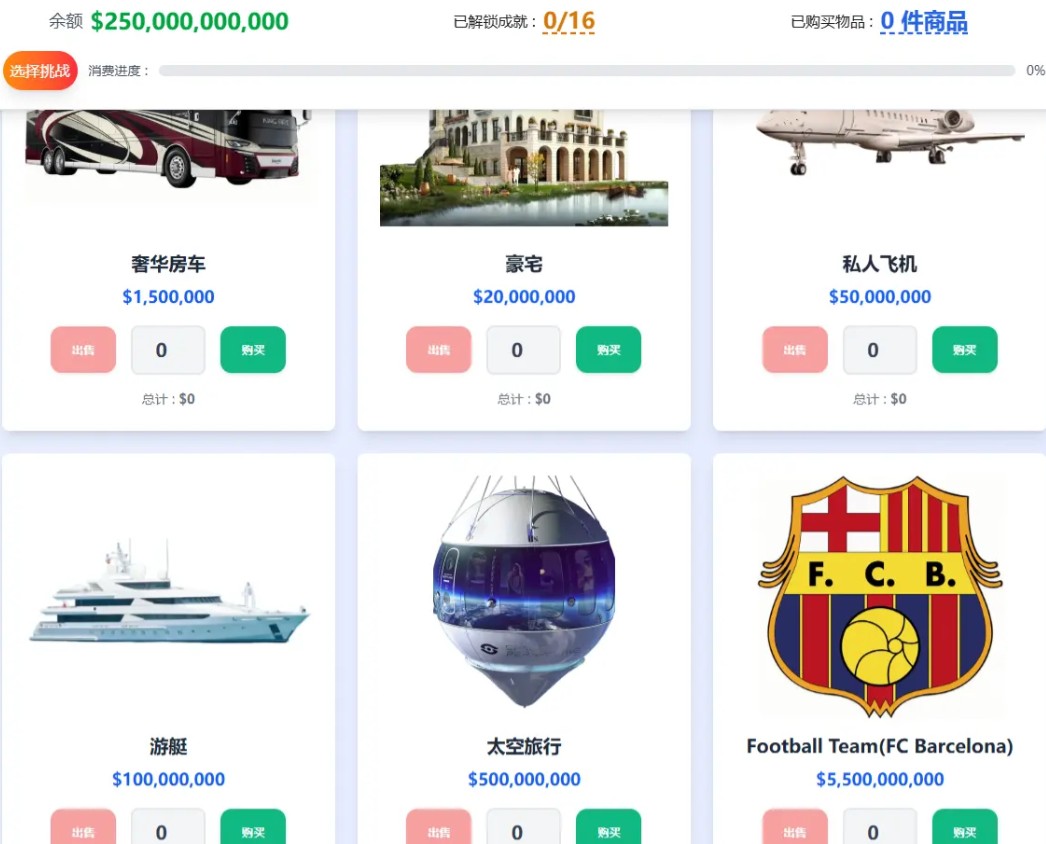Viewport: 1046px width, 844px height.
Task: Purchase the 私人飞机 private jet
Action: (x=965, y=350)
